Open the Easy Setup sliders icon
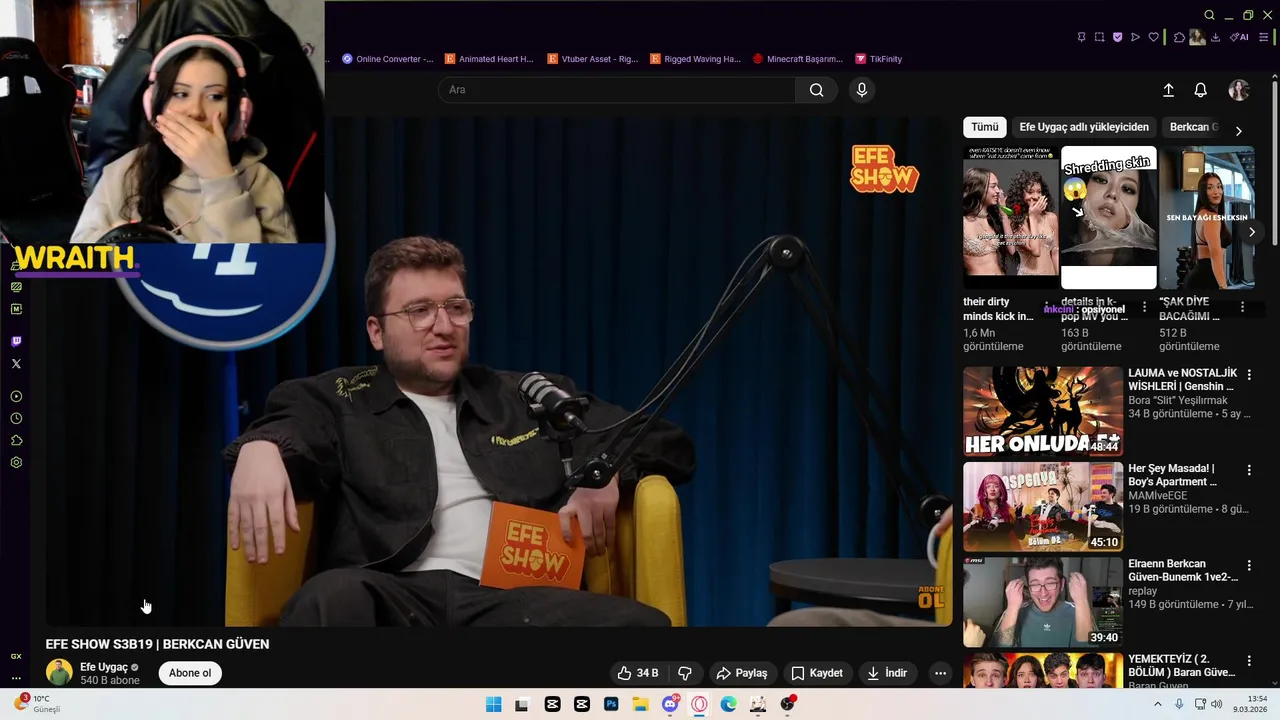Image resolution: width=1280 pixels, height=720 pixels. tap(1263, 37)
